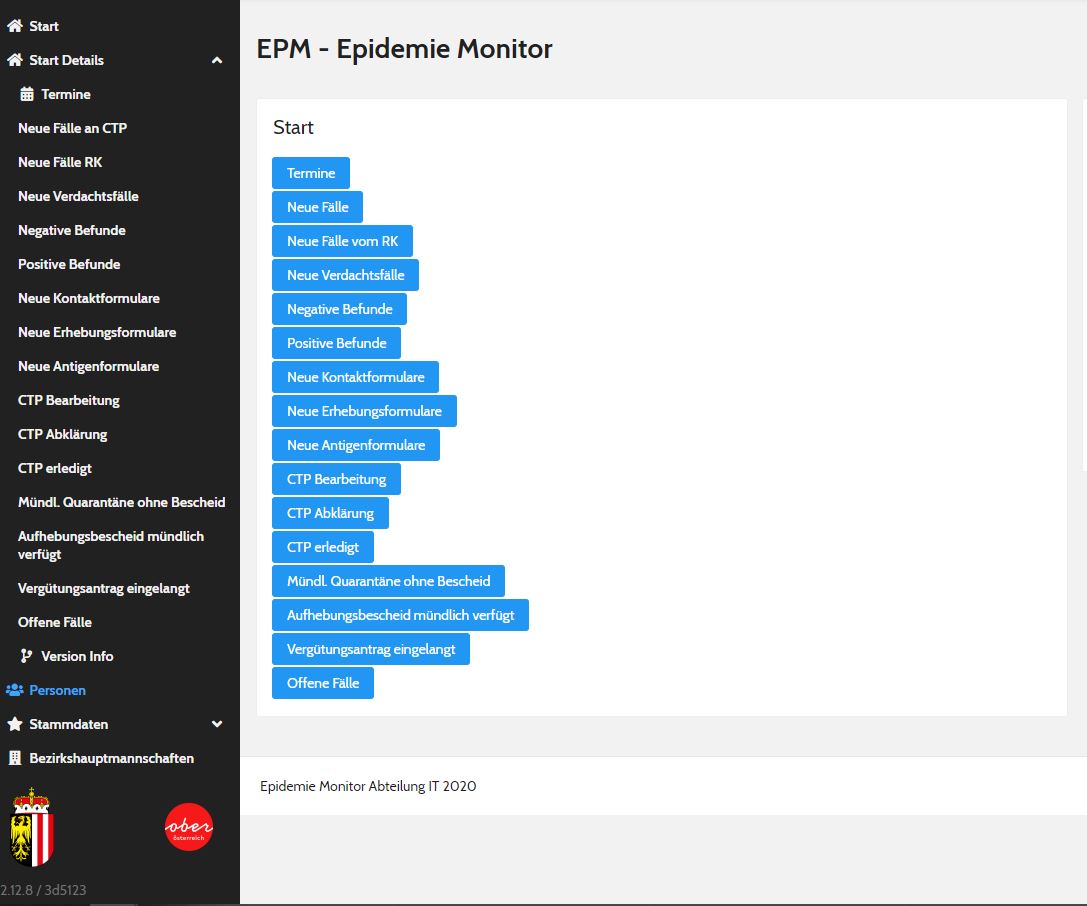Select Neue Verdachtsfälle in the sidebar
1087x906 pixels.
78,196
